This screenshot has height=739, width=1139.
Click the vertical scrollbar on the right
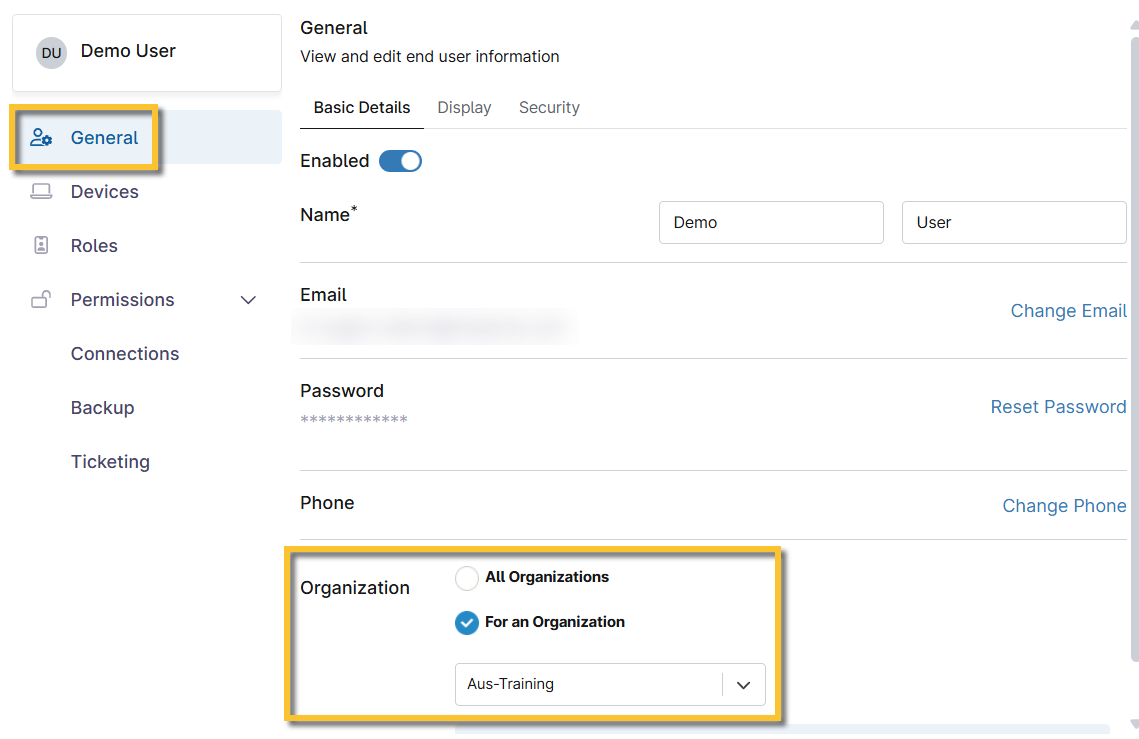tap(1133, 350)
